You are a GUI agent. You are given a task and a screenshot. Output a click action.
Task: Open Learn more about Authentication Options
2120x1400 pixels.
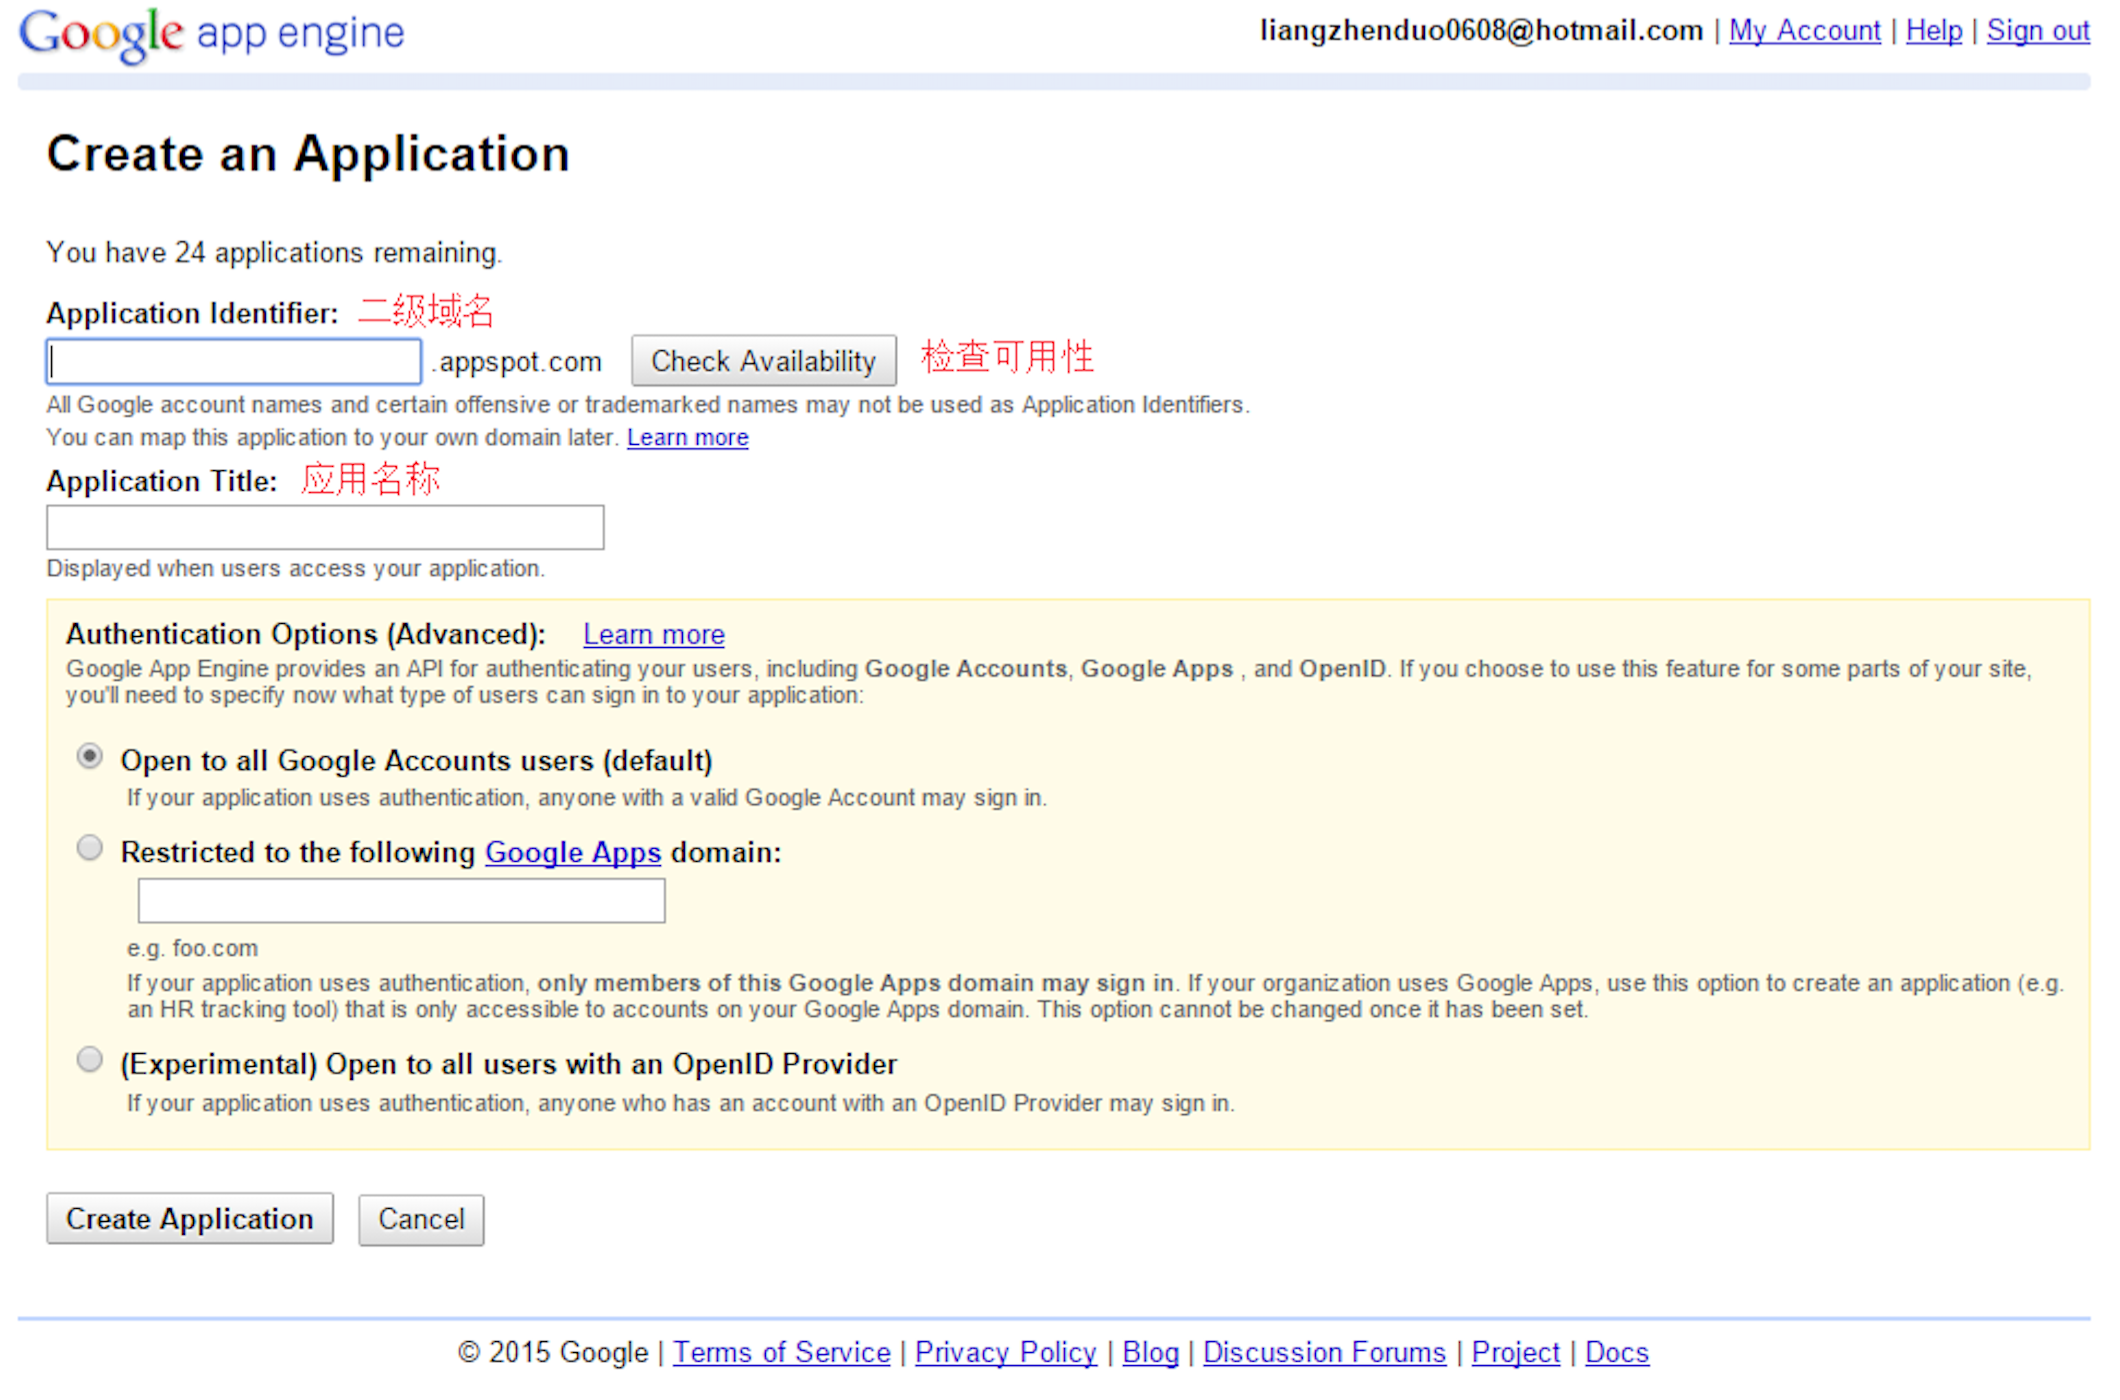654,635
